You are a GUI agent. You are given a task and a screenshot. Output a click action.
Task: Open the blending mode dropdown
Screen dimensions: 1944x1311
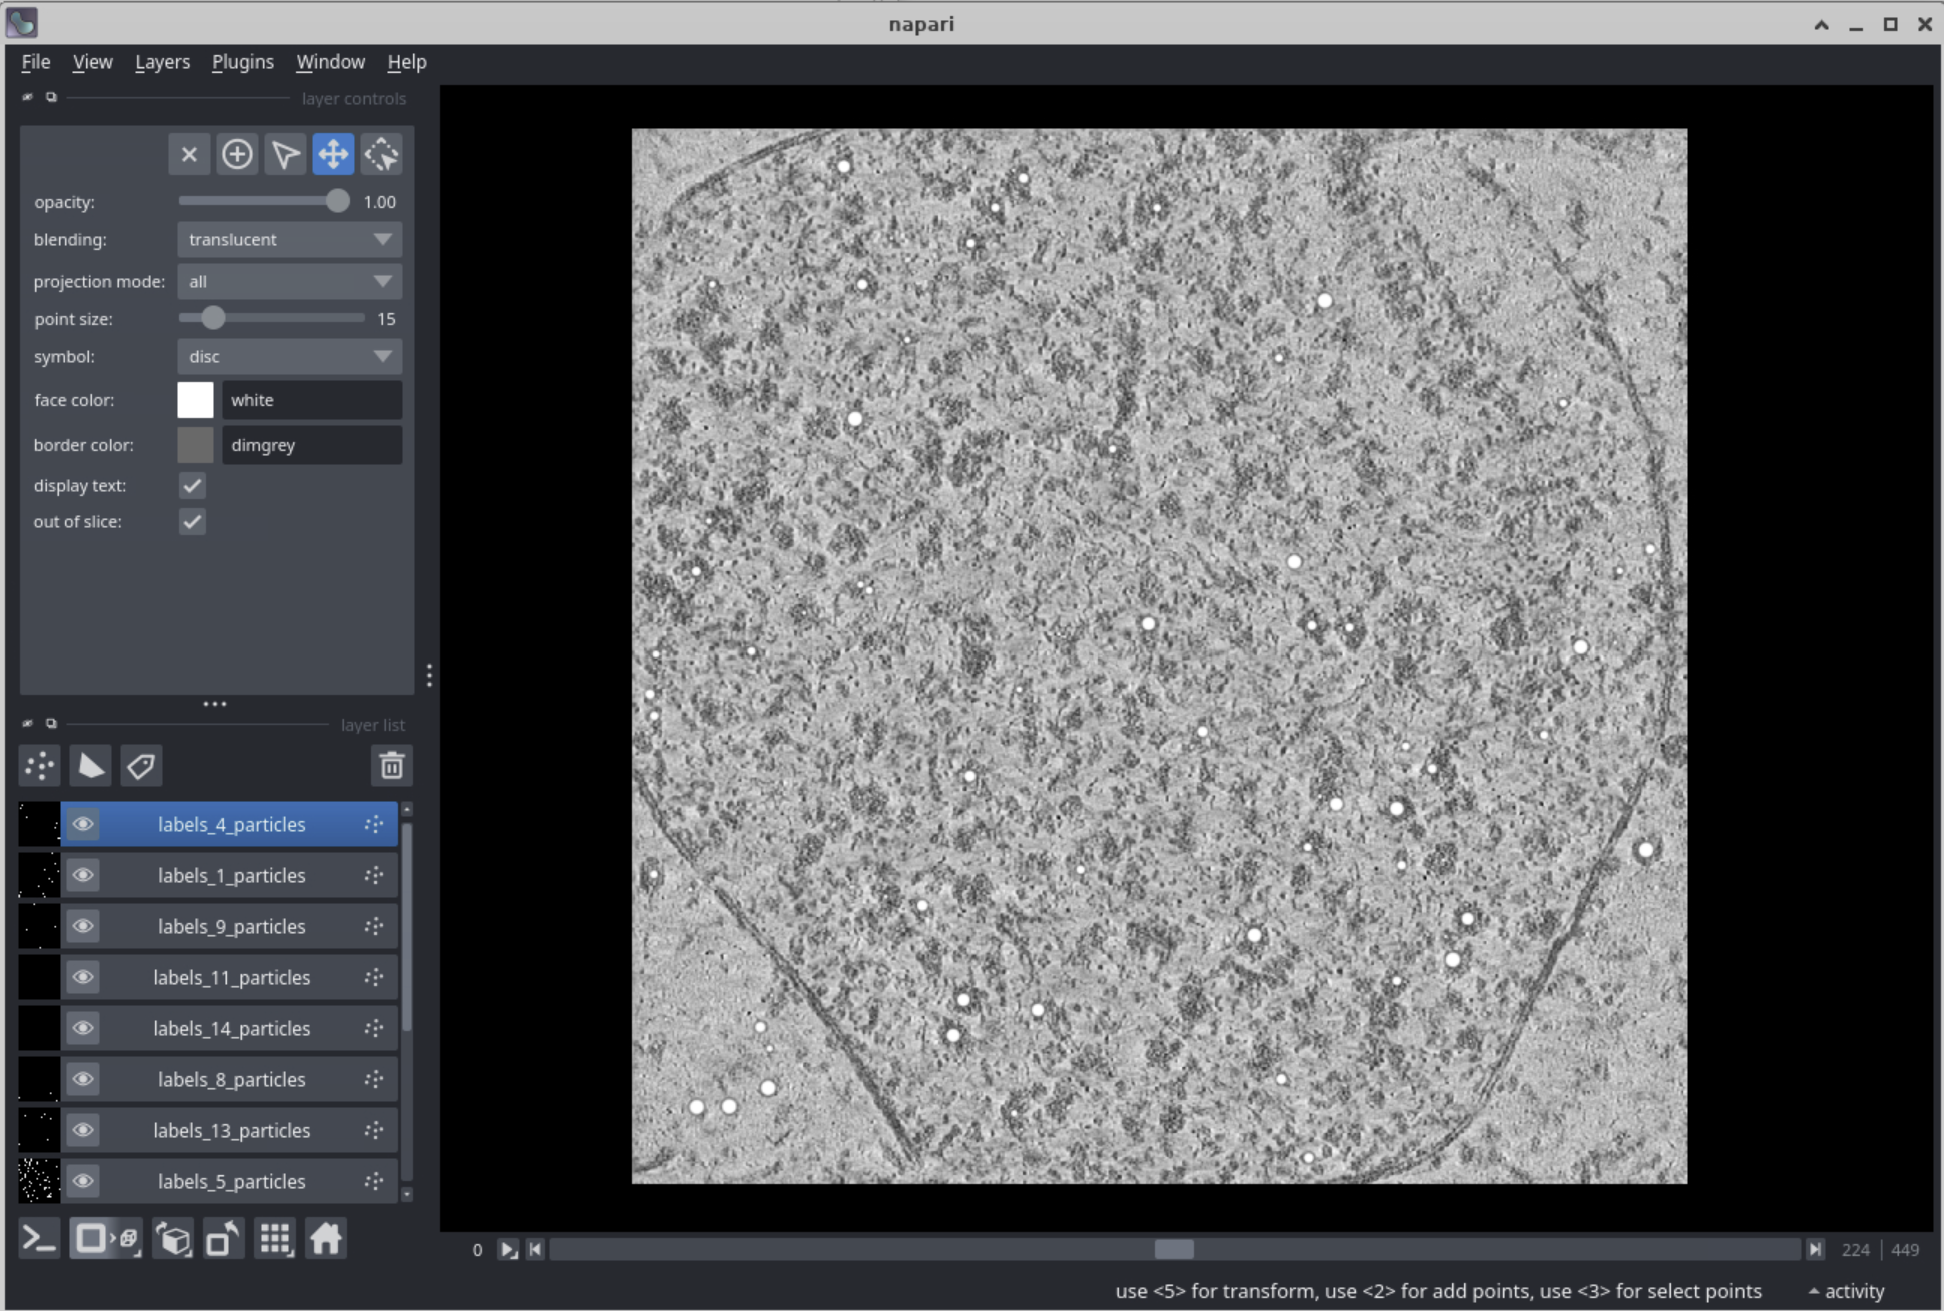(289, 240)
